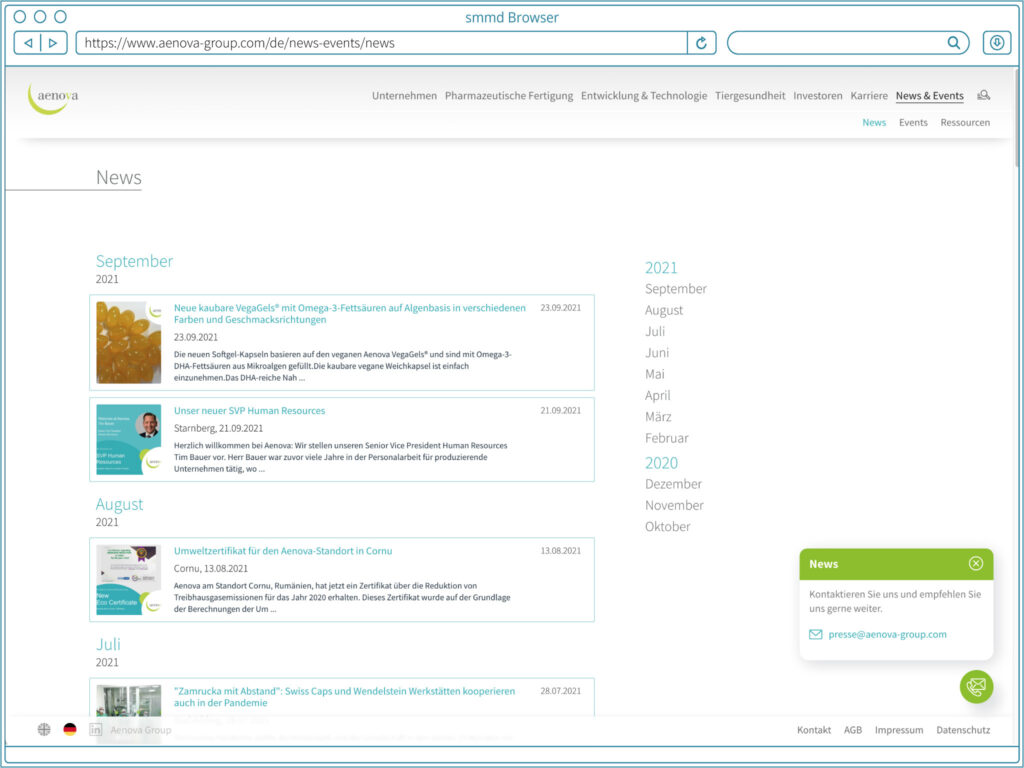The height and width of the screenshot is (768, 1024).
Task: Click the magnifier icon in the browser search box
Action: pyautogui.click(x=953, y=43)
